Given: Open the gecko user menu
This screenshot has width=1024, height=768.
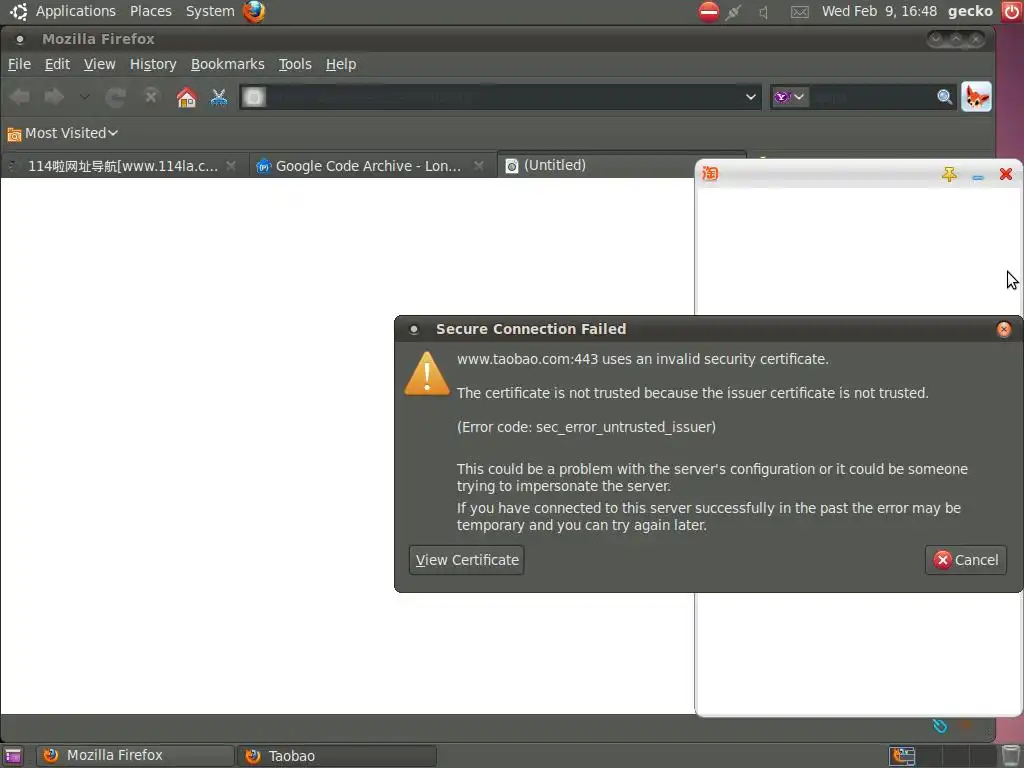Looking at the screenshot, I should 970,11.
